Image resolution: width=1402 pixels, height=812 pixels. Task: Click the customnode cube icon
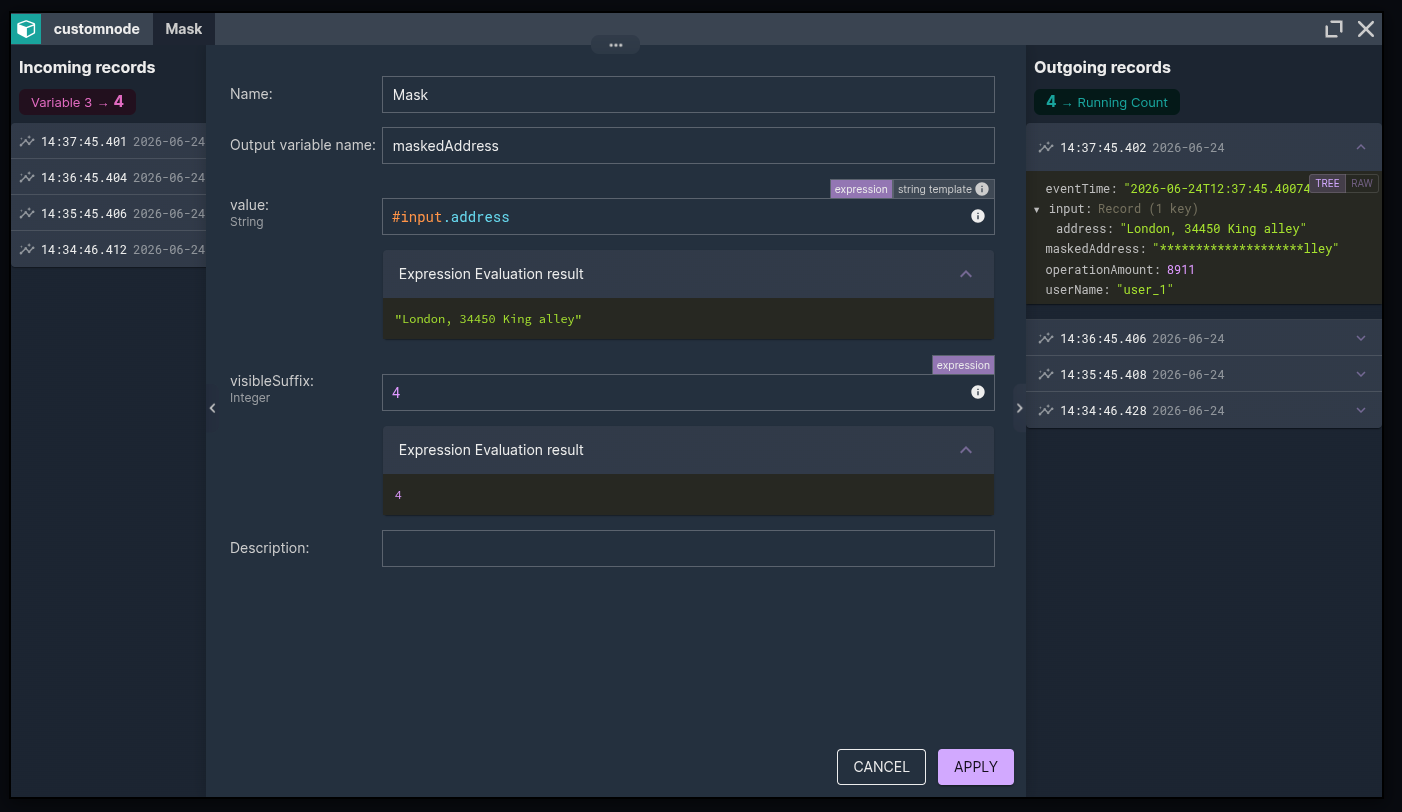tap(26, 29)
